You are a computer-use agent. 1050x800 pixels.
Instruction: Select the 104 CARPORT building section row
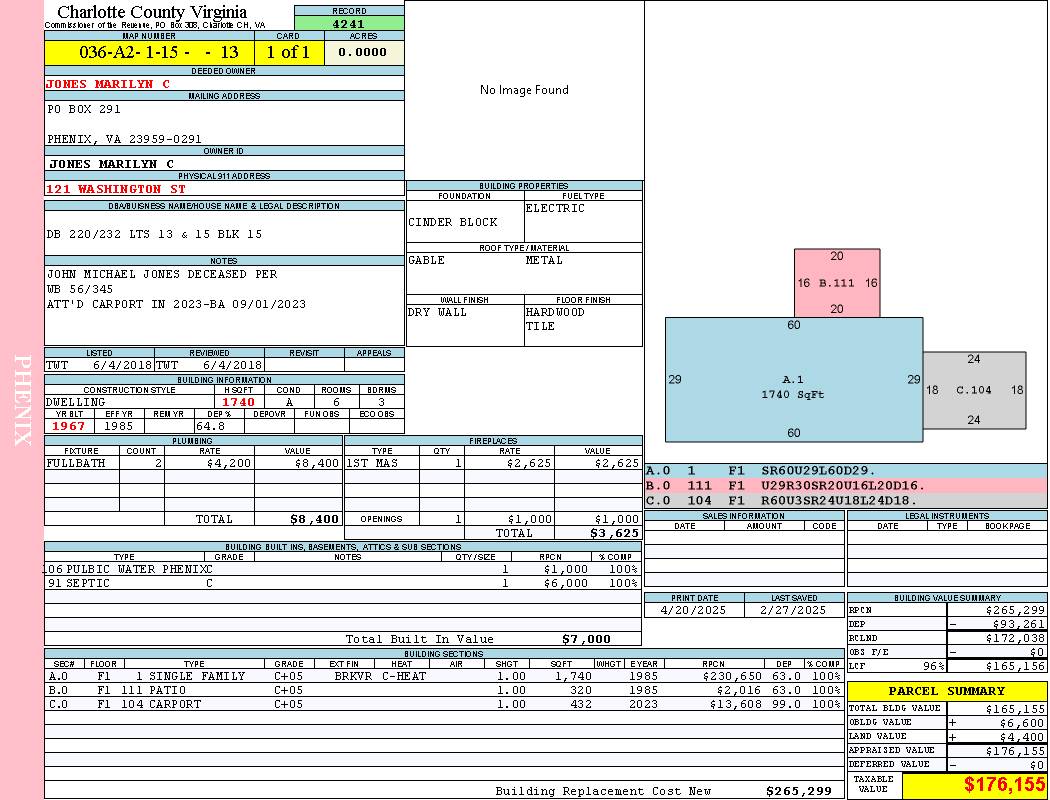click(440, 704)
